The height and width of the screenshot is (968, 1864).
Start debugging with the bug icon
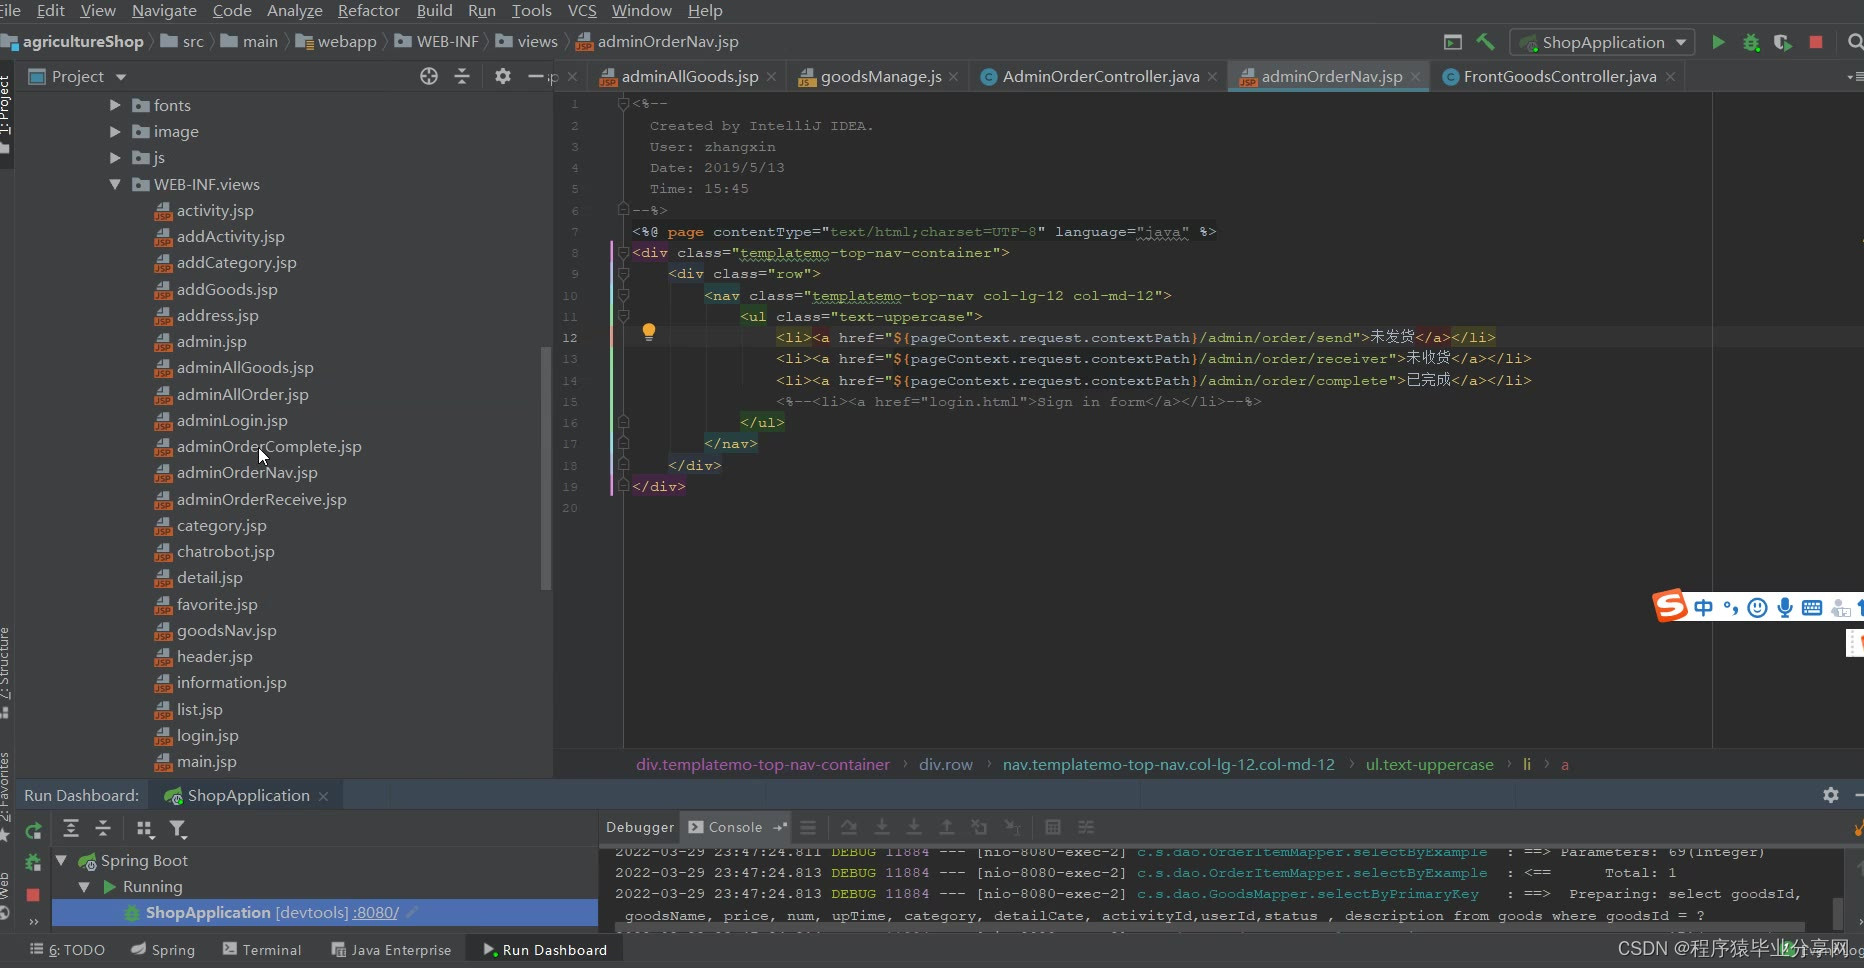pyautogui.click(x=1751, y=42)
